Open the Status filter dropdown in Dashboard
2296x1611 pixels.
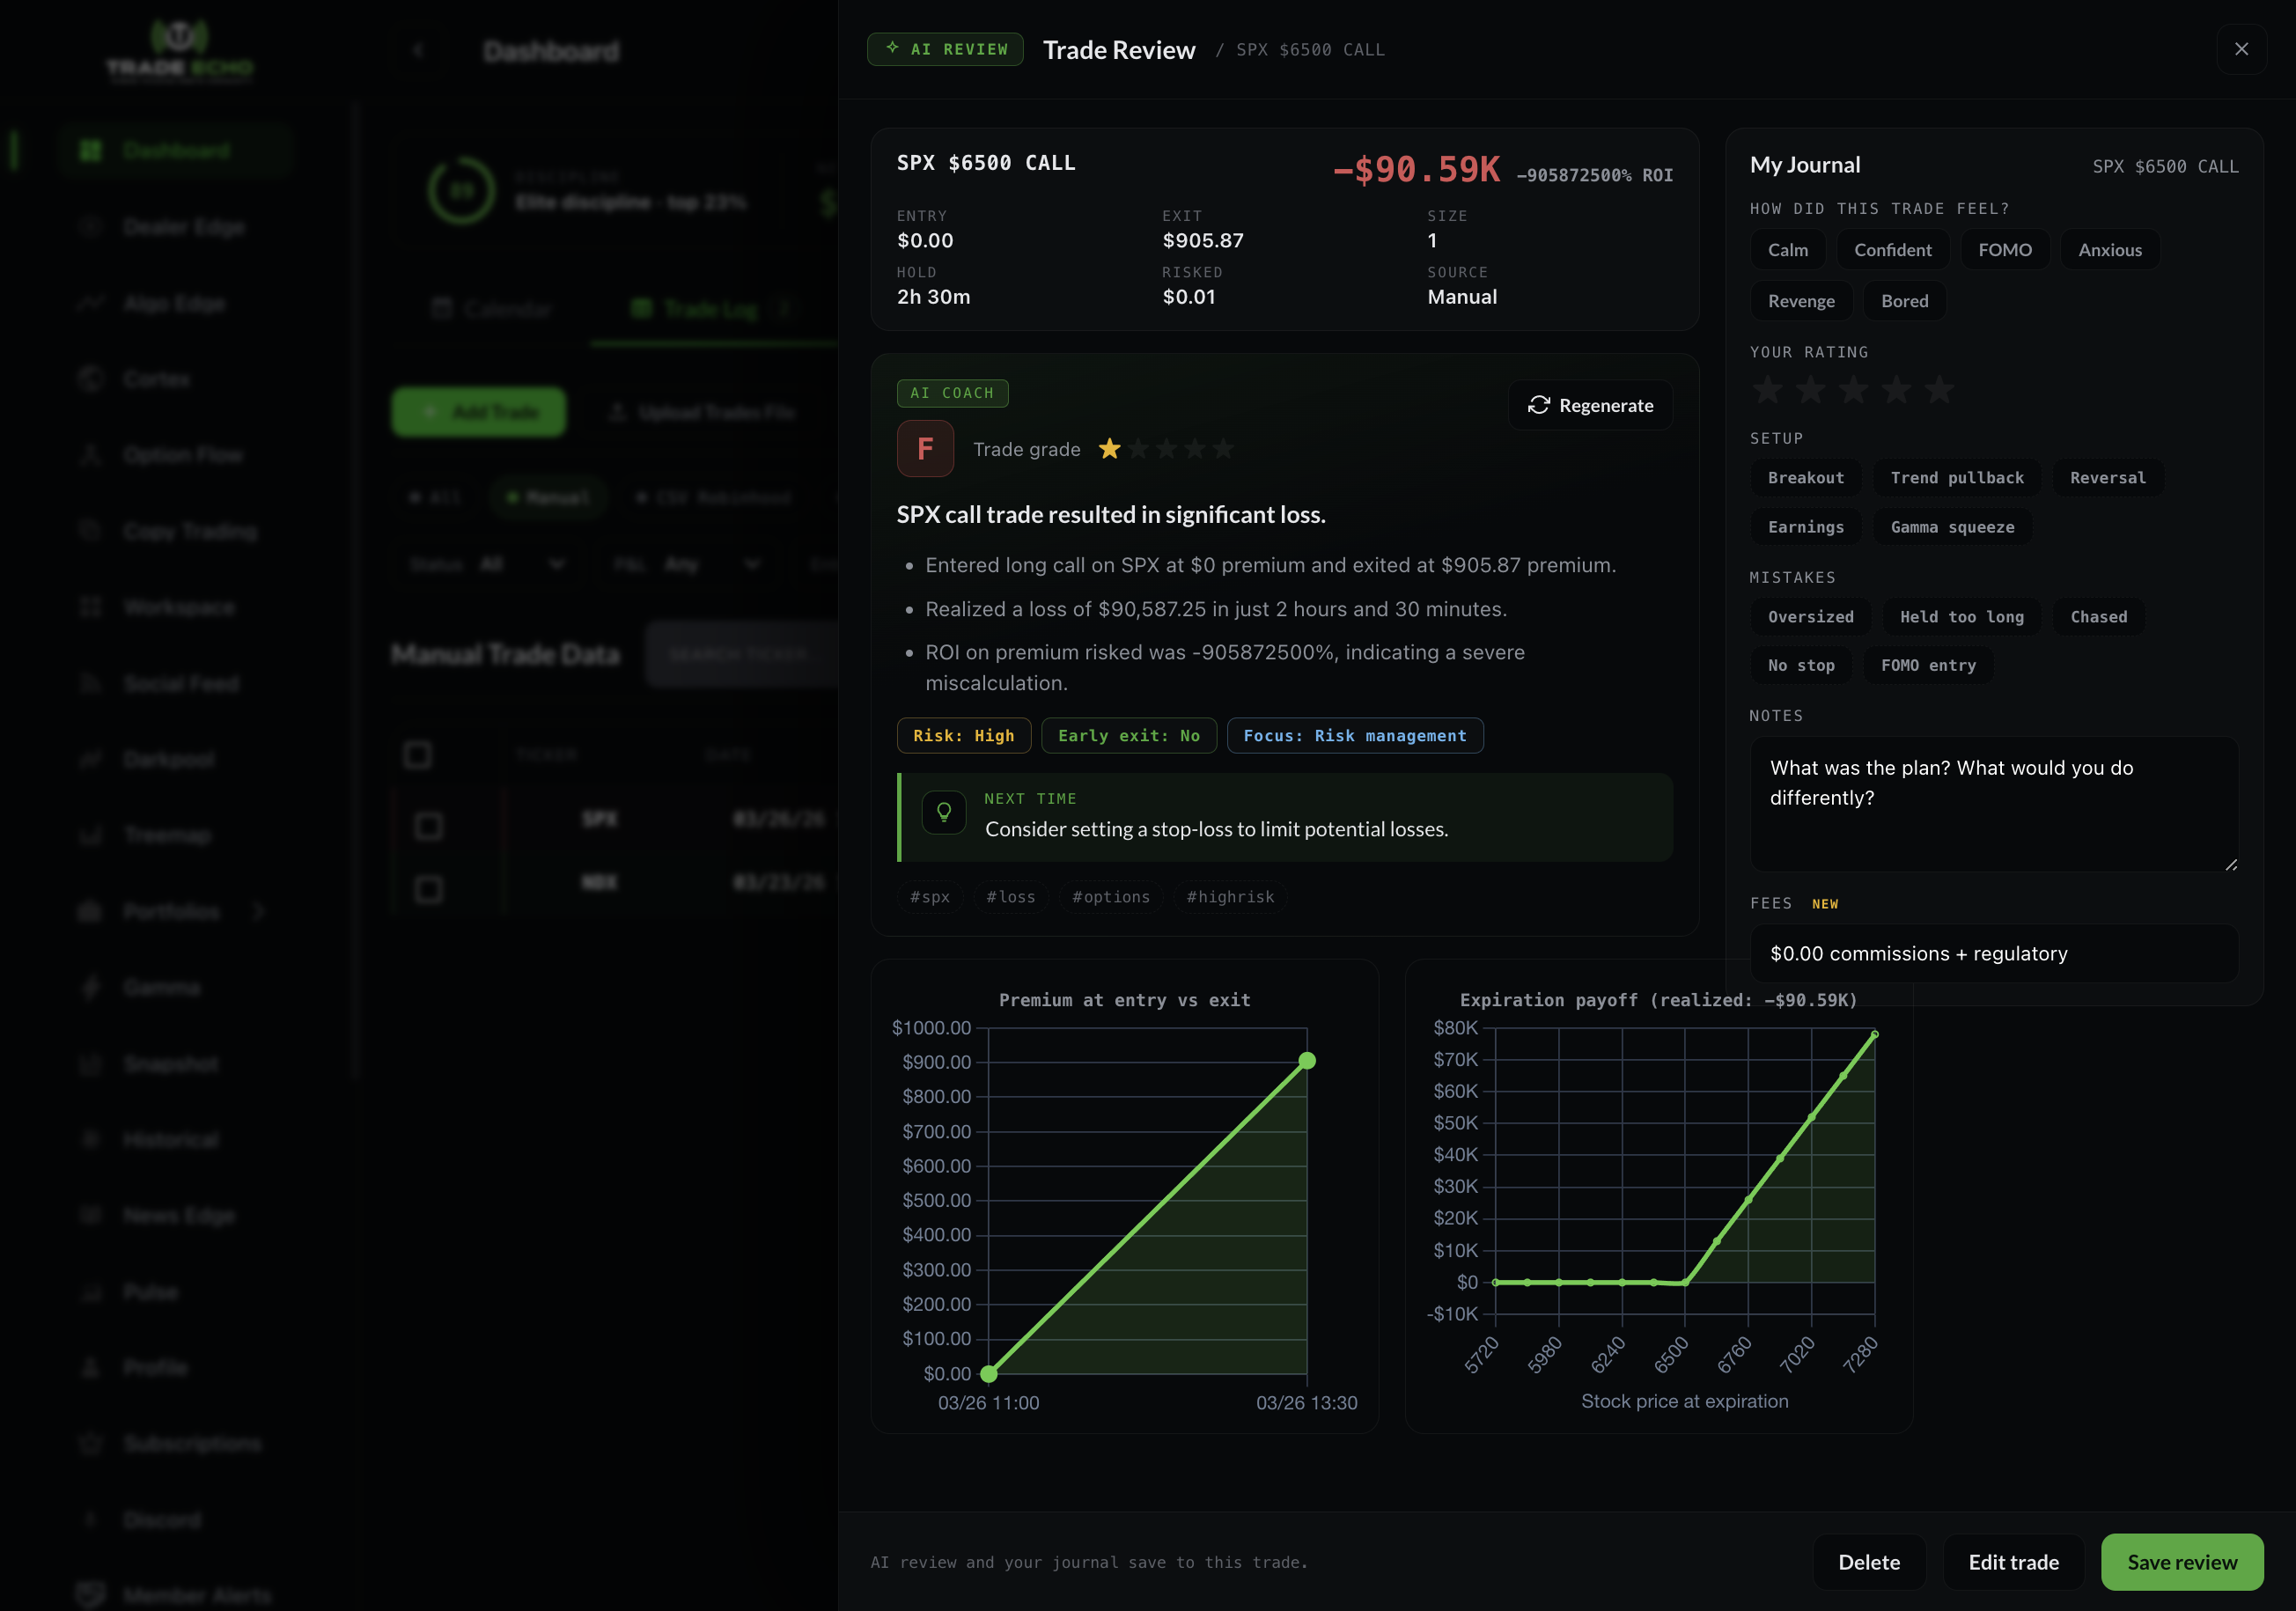point(488,564)
